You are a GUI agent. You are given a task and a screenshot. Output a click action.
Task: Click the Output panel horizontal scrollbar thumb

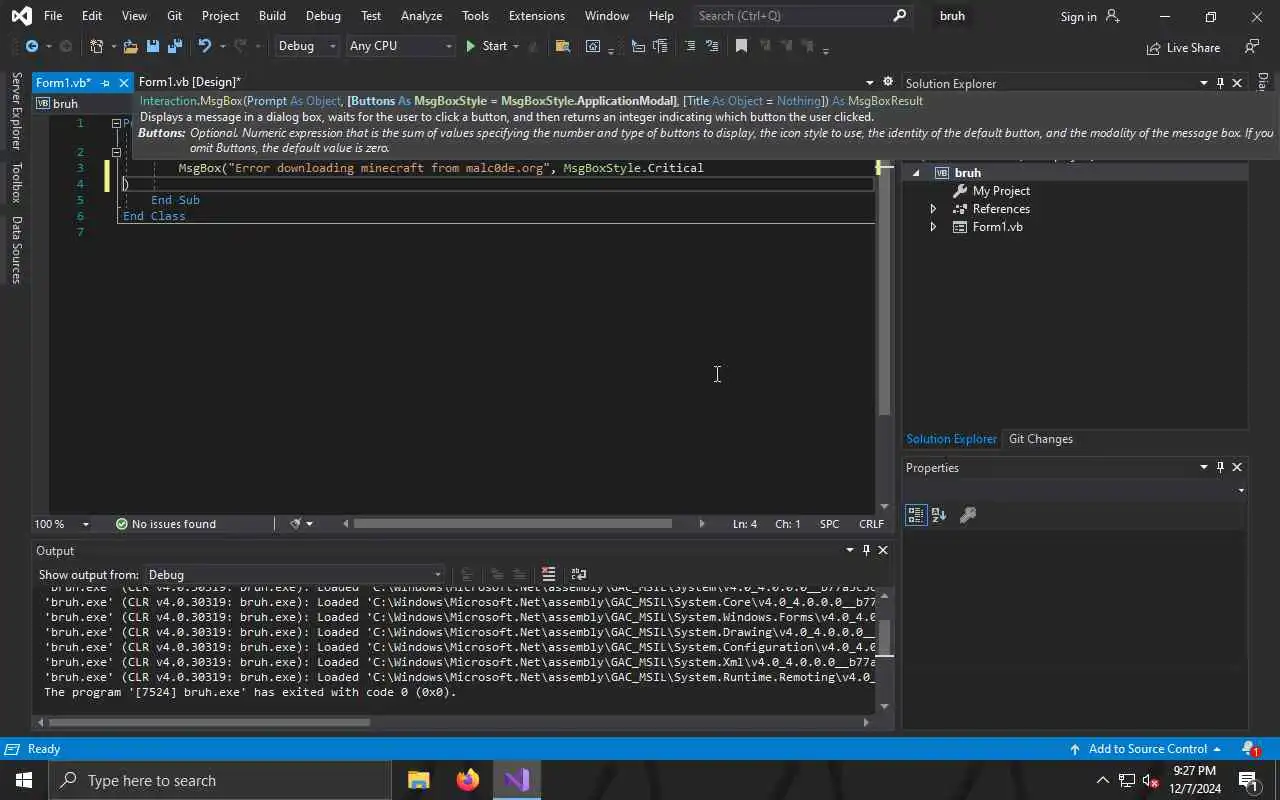[209, 722]
